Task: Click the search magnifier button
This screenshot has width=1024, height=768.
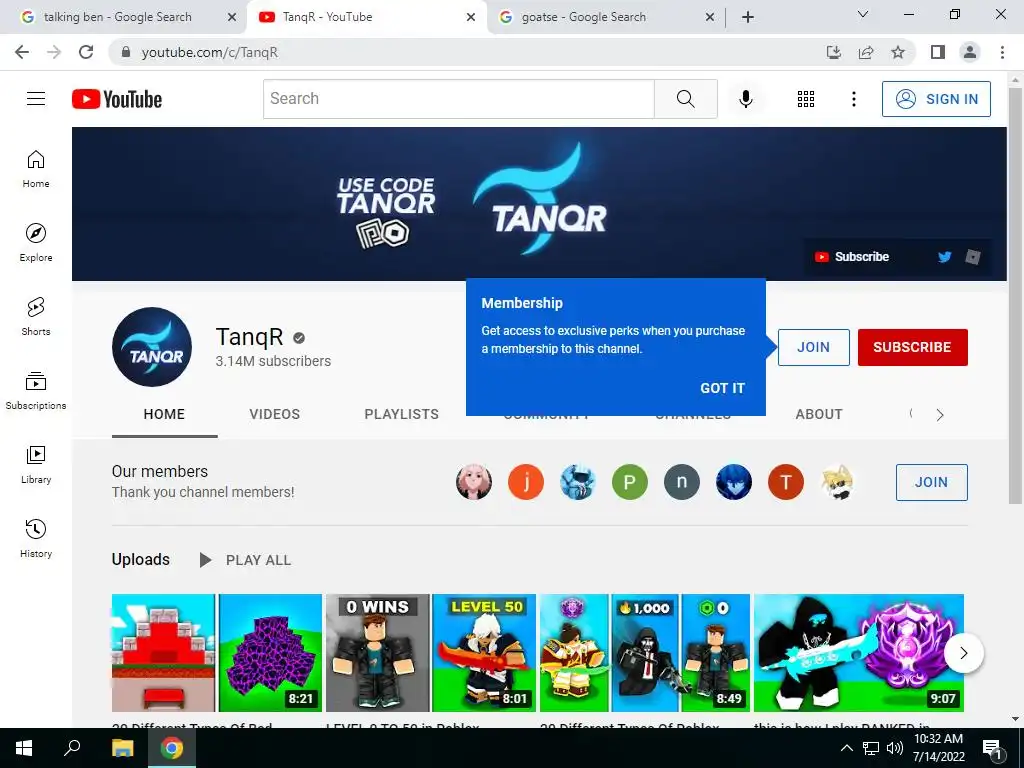Action: tap(686, 99)
